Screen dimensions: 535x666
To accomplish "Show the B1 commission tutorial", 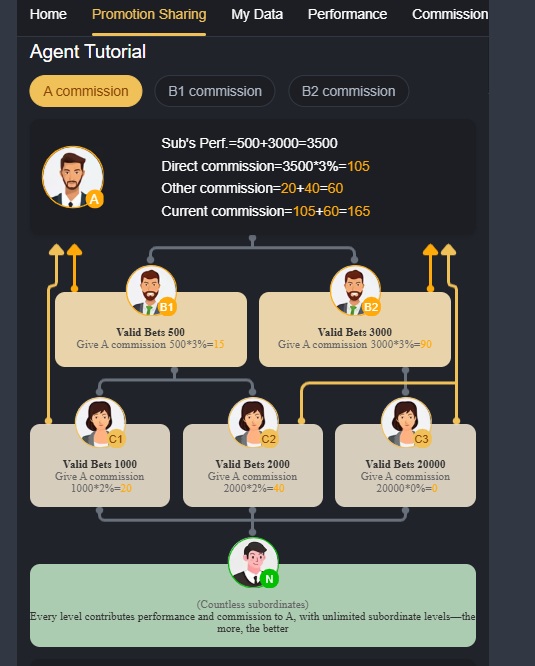I will coord(215,91).
